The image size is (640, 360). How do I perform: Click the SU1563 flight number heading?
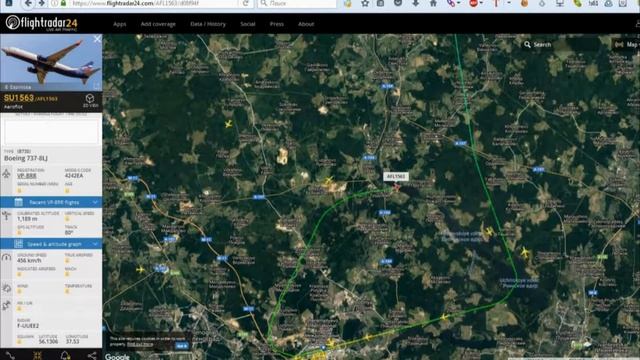coord(19,98)
